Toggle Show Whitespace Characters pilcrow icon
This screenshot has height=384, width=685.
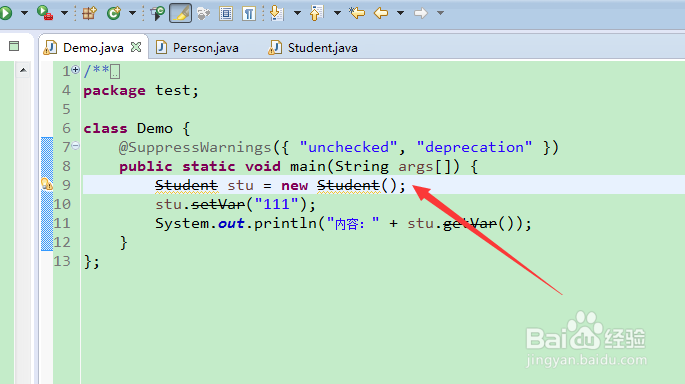[249, 14]
